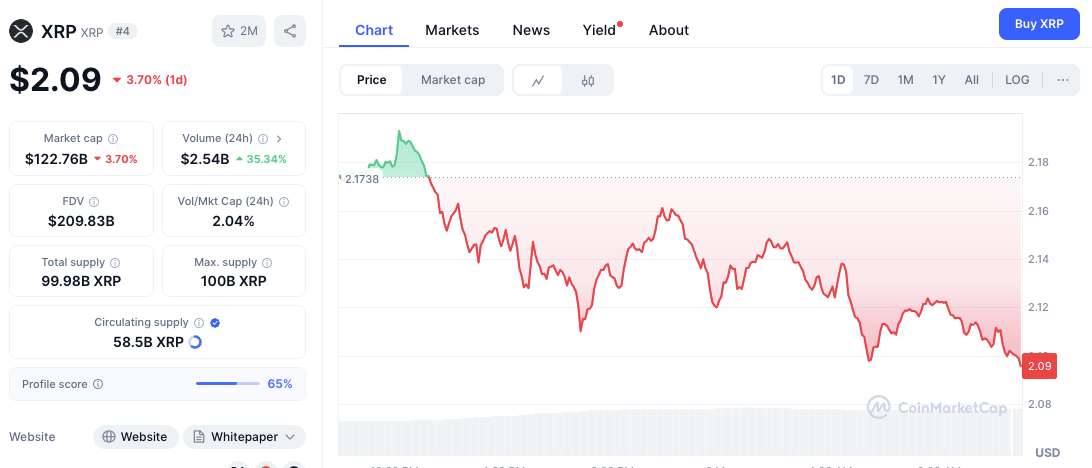1092x468 pixels.
Task: Switch to candlestick chart icon
Action: coord(588,80)
